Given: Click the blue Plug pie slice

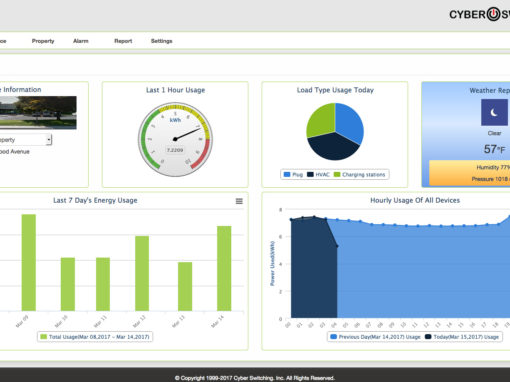Looking at the screenshot, I should coord(349,122).
